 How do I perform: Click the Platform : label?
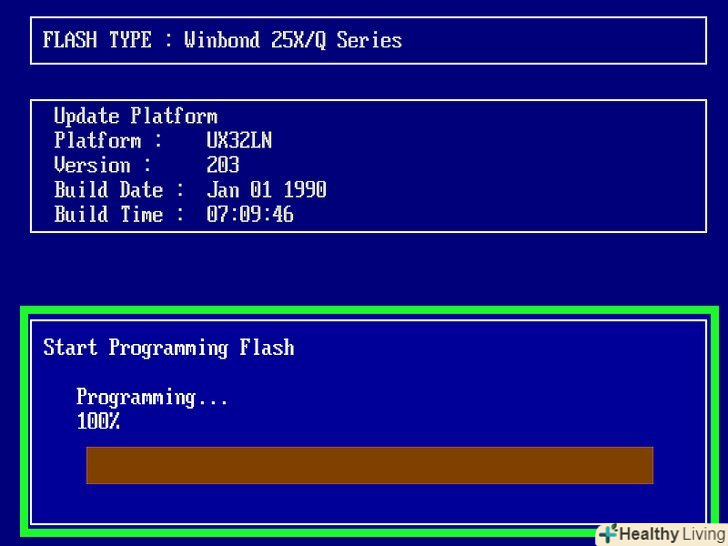click(x=108, y=140)
